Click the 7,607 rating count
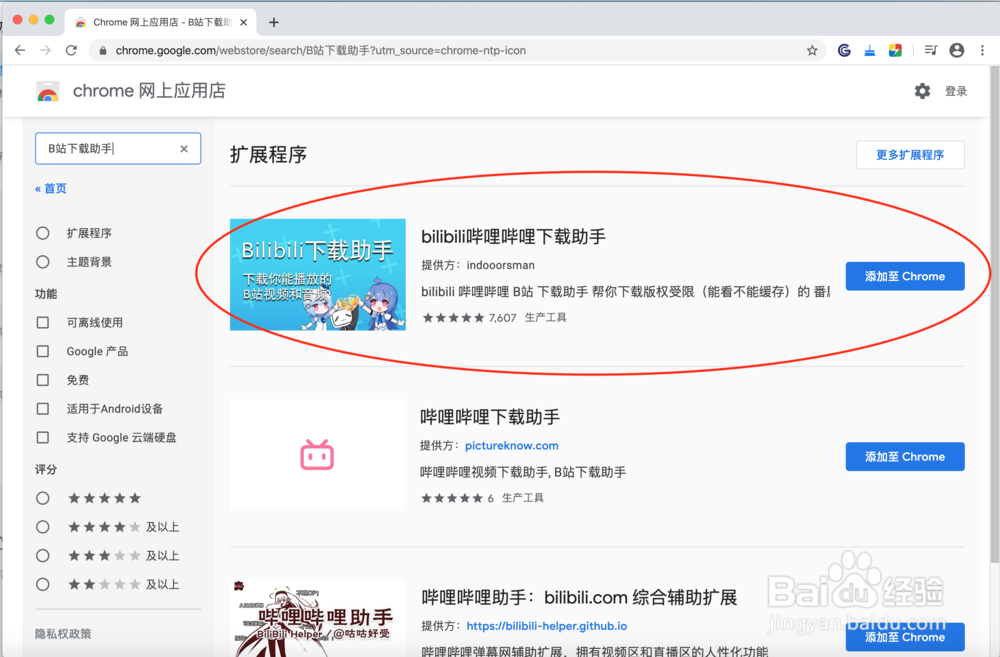Image resolution: width=1000 pixels, height=657 pixels. pyautogui.click(x=503, y=318)
